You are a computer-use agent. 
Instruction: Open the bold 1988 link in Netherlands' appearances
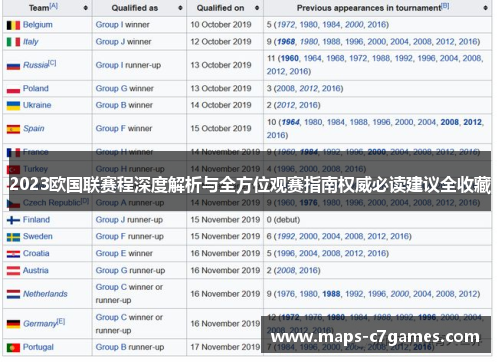332,294
